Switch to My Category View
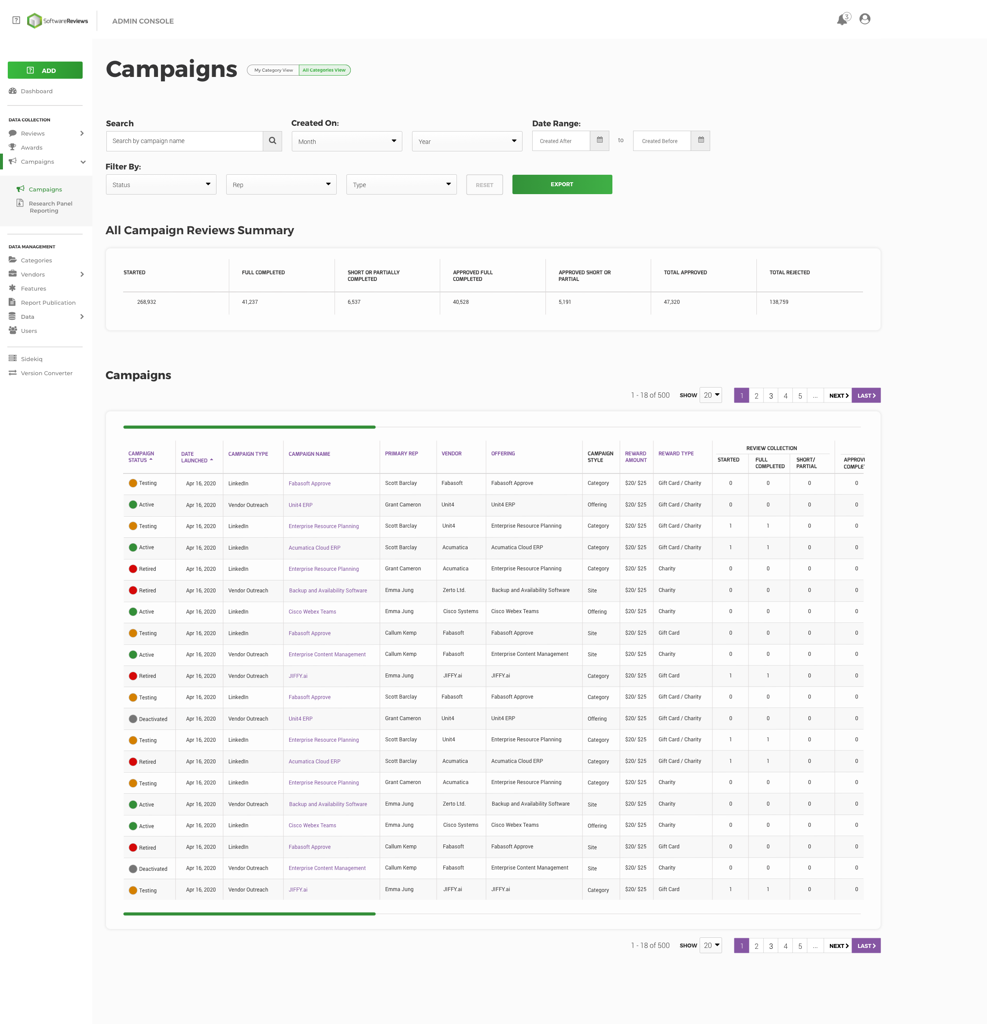The width and height of the screenshot is (987, 1024). (273, 70)
